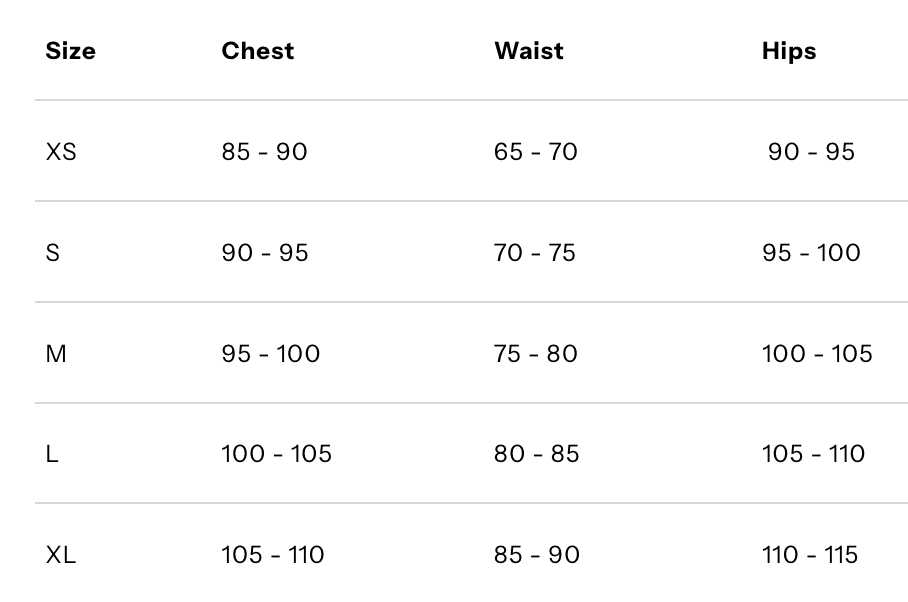Click the Chest column header

[x=258, y=51]
